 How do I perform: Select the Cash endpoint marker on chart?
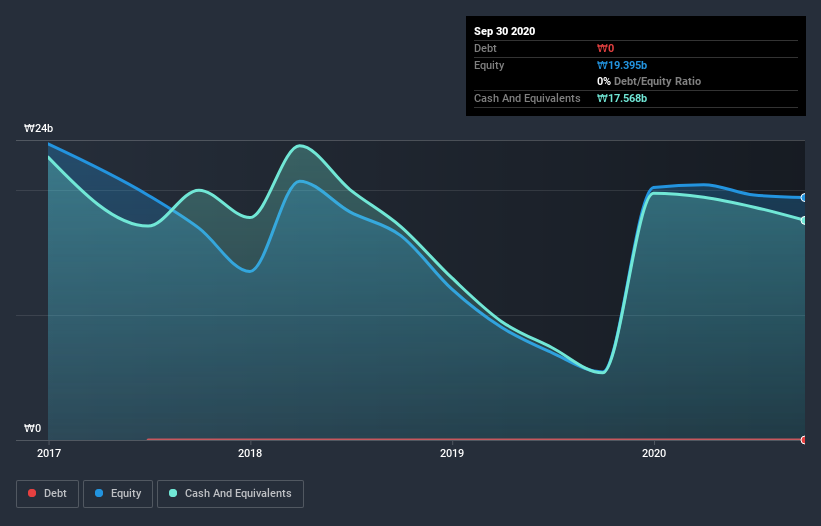pyautogui.click(x=804, y=220)
